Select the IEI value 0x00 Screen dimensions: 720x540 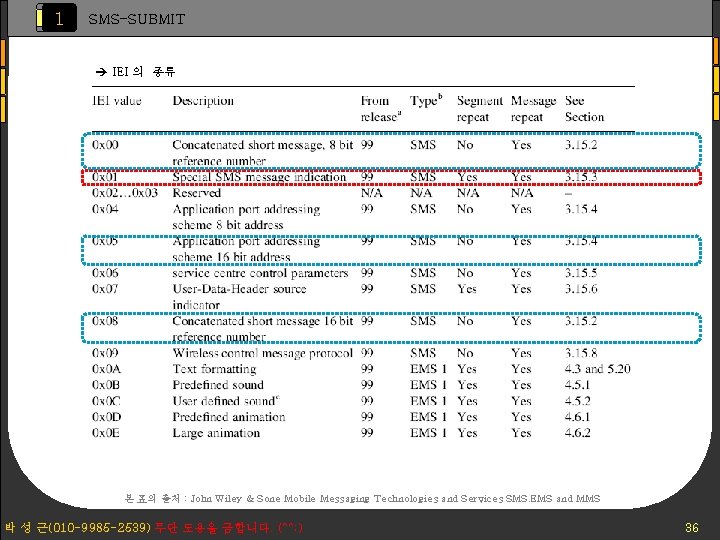105,145
